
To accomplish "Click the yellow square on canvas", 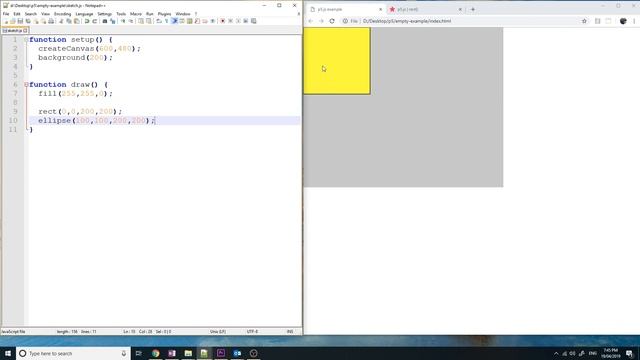I will tap(337, 61).
